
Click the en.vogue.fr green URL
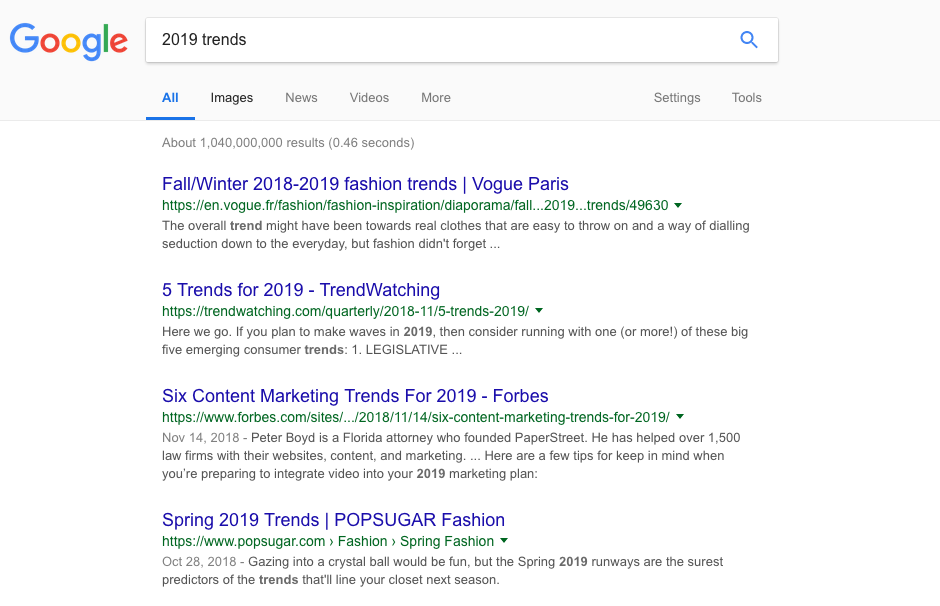click(415, 205)
